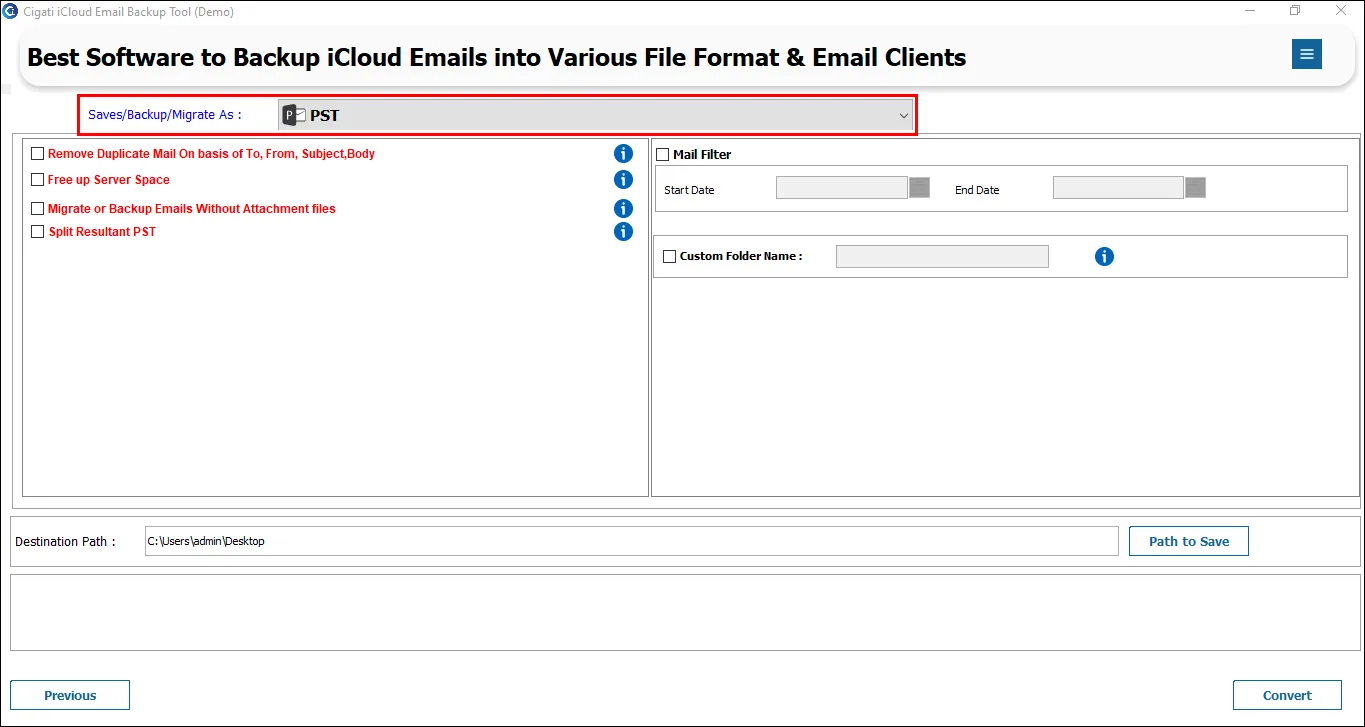The height and width of the screenshot is (727, 1365).
Task: Click the Path to Save button
Action: [1189, 541]
